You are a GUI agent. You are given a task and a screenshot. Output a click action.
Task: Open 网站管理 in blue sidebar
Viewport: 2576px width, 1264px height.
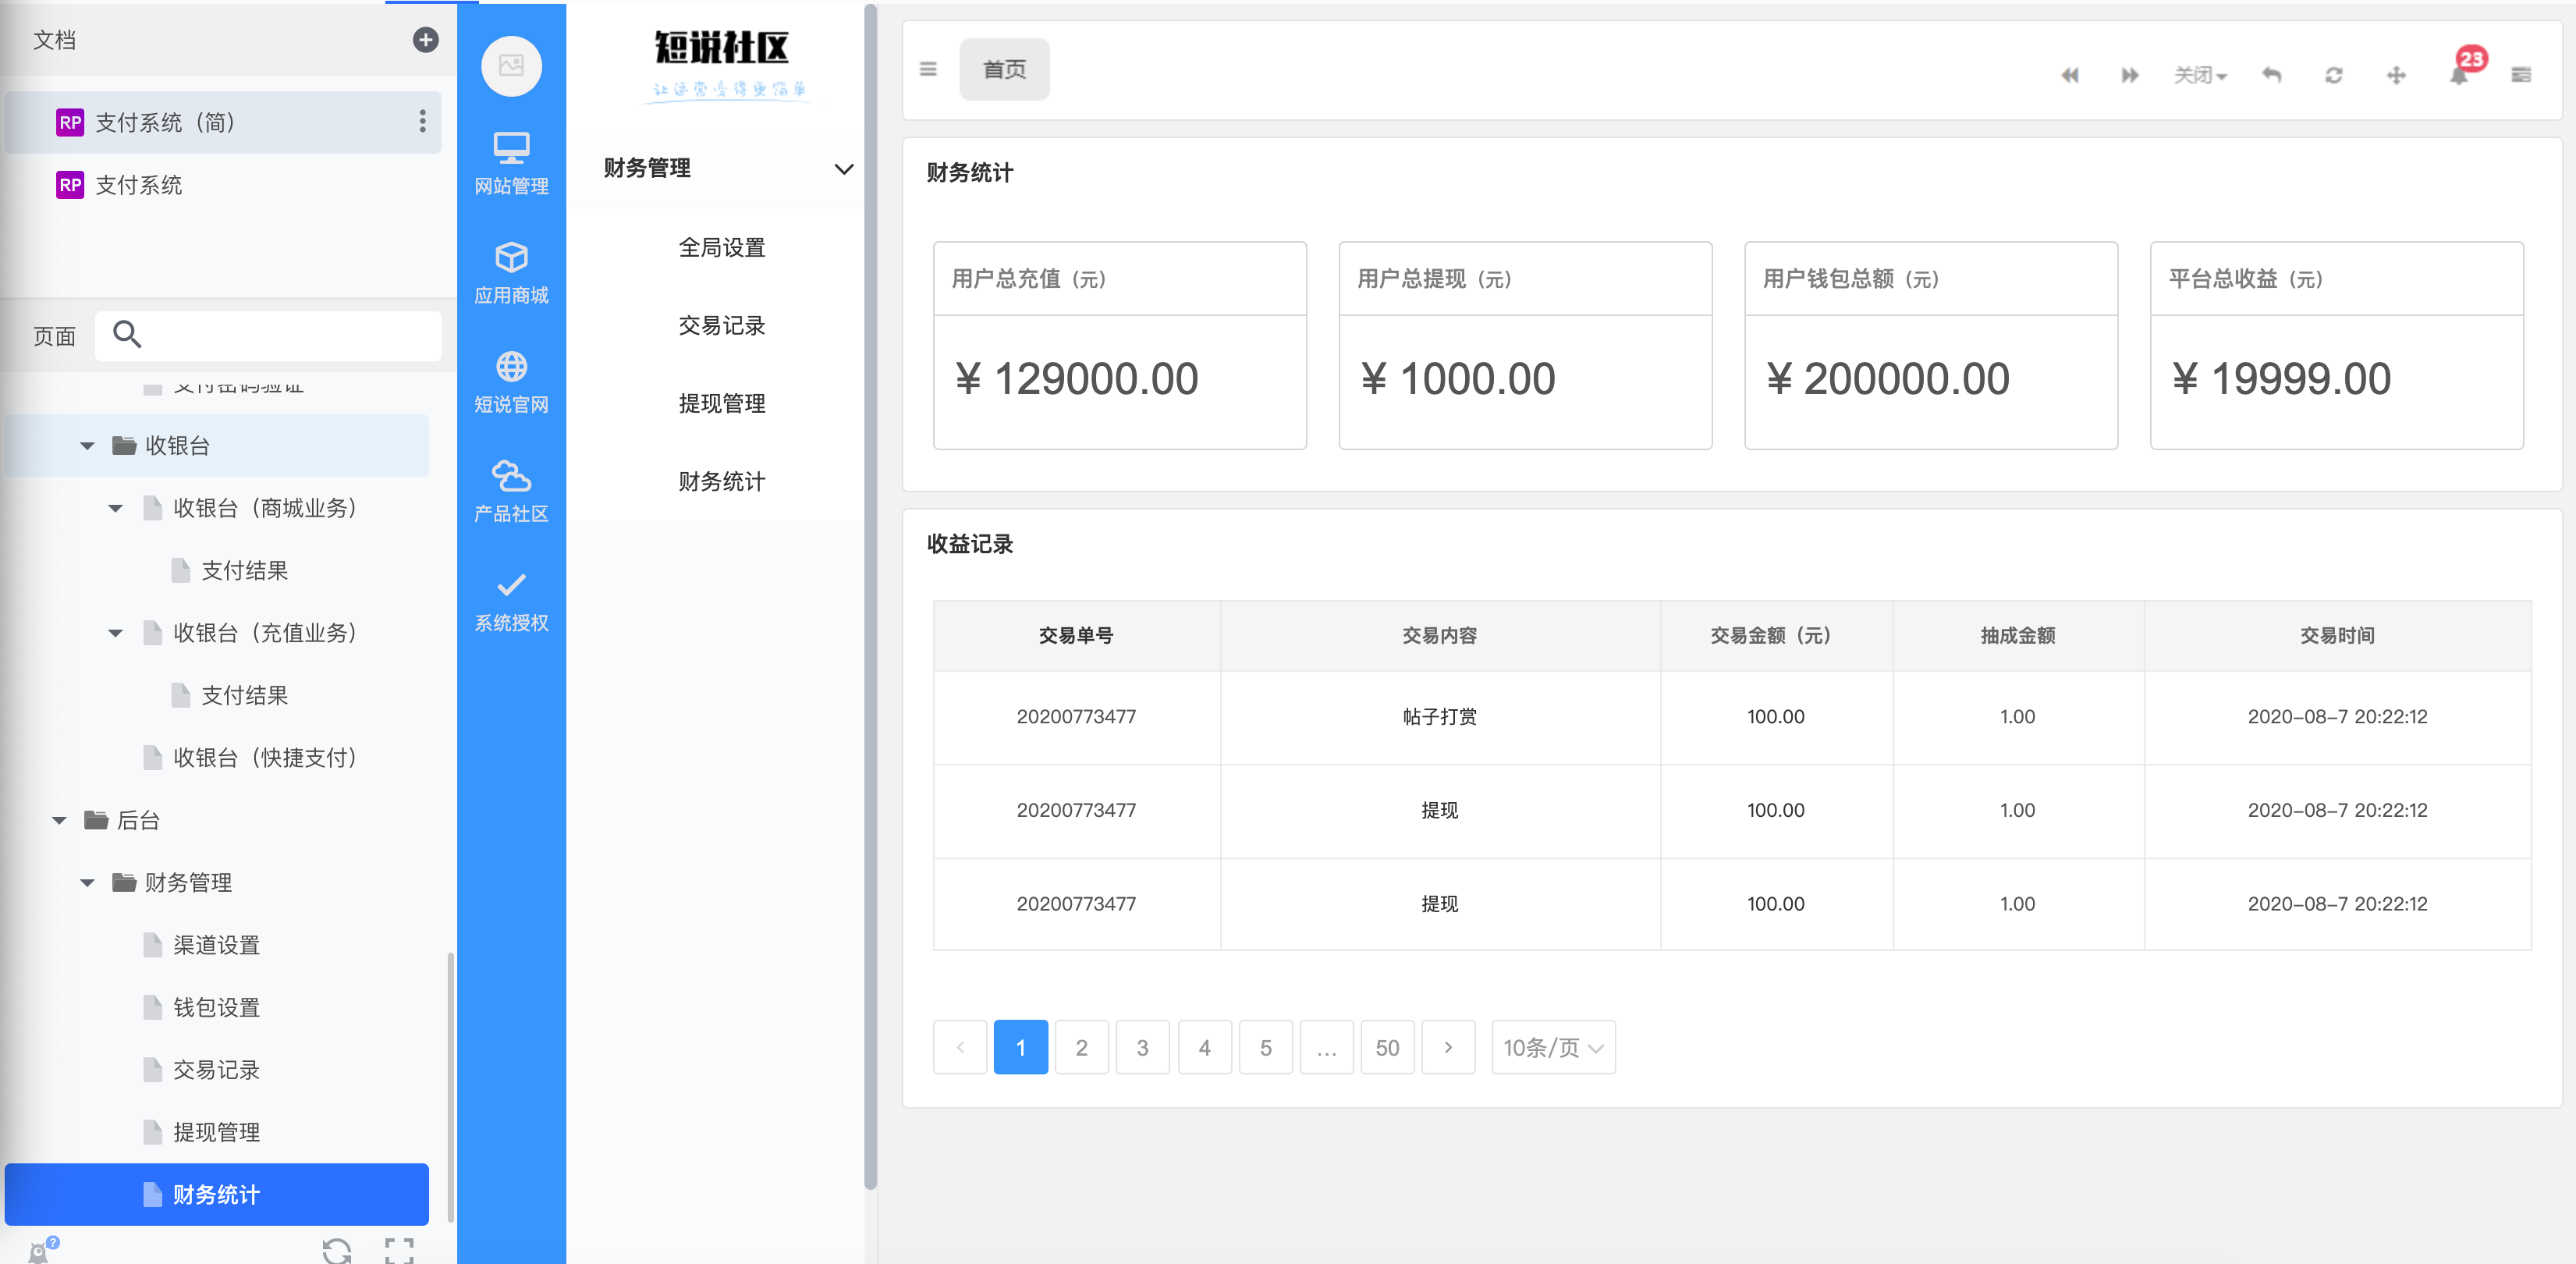point(511,165)
